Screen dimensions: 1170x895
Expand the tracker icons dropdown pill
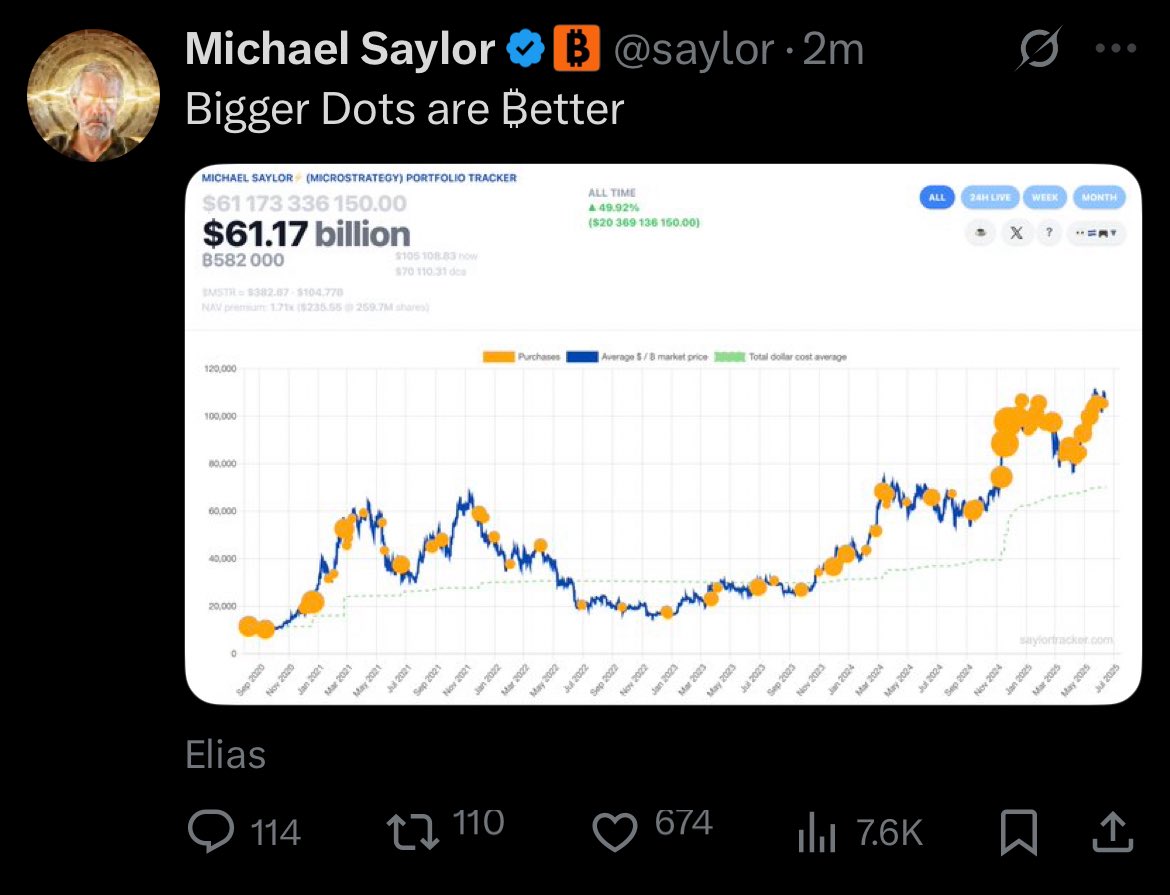[x=1096, y=233]
